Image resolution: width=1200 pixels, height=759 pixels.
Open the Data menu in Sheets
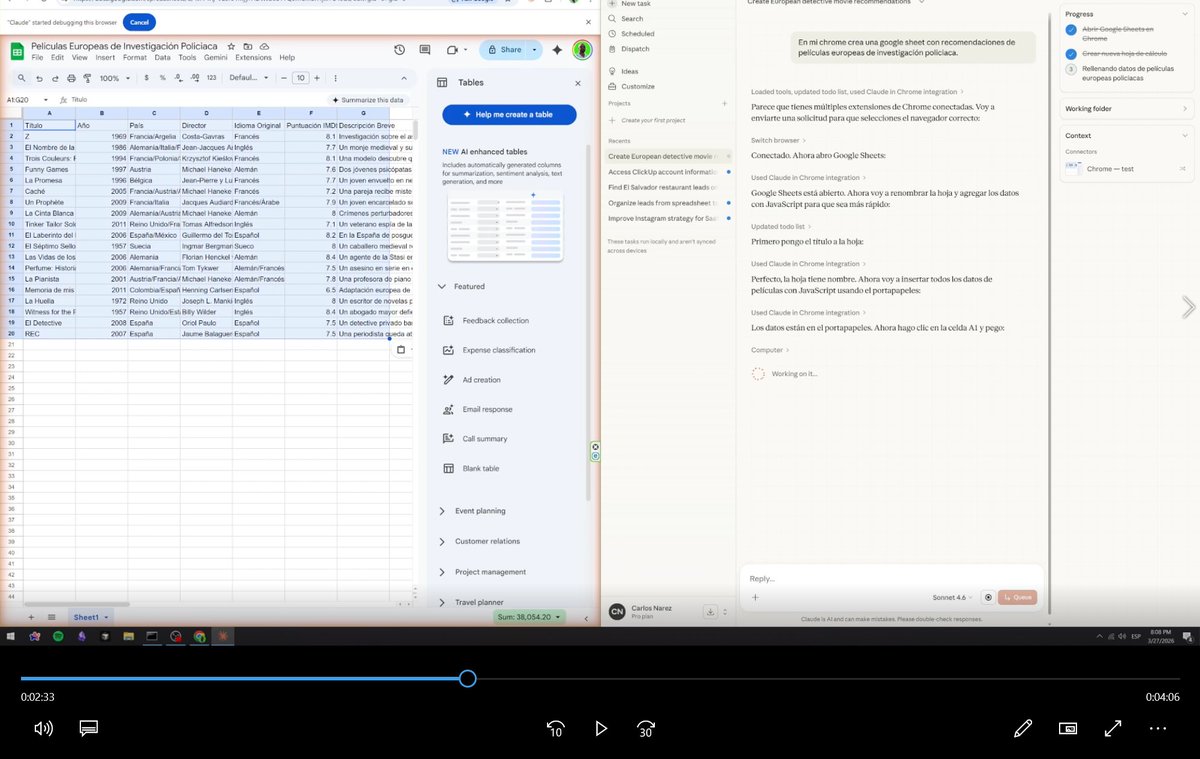(x=162, y=57)
